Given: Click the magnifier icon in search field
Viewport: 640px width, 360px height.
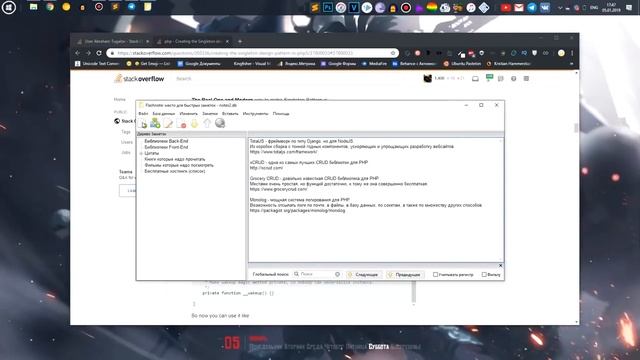Looking at the screenshot, I should pos(296,274).
